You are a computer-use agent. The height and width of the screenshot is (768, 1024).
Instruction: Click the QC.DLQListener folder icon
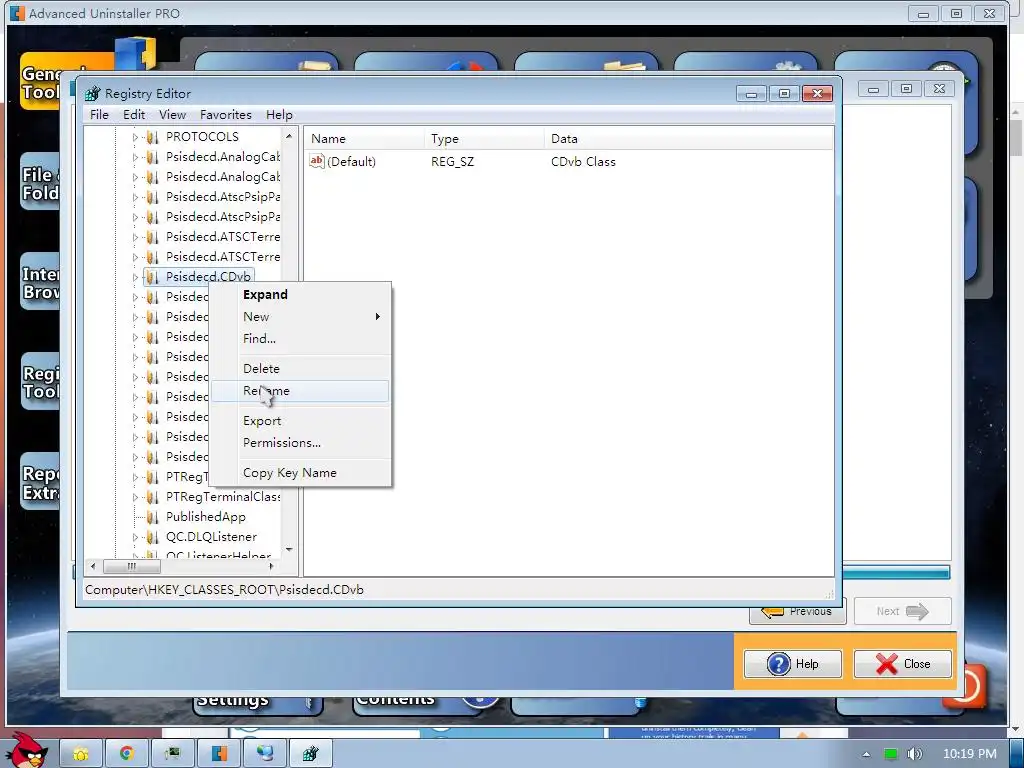coord(152,537)
